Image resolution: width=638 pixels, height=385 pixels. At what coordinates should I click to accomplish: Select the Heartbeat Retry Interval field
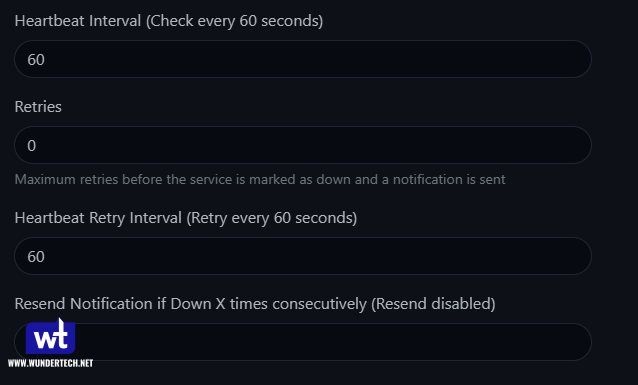click(303, 256)
